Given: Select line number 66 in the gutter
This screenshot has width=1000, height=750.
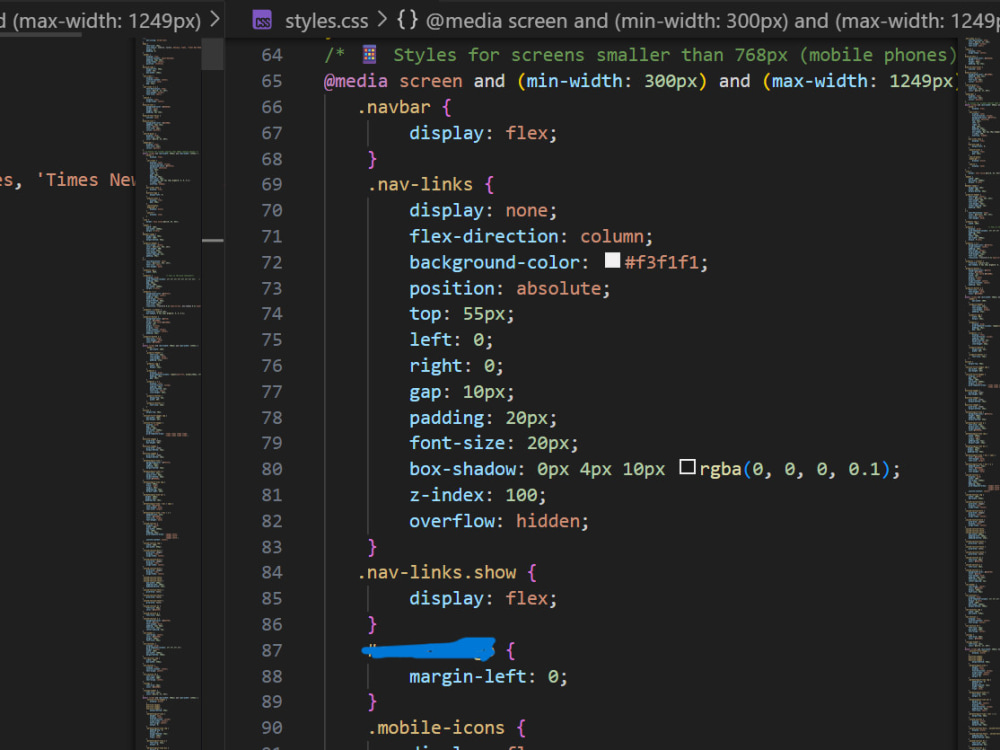Looking at the screenshot, I should point(272,107).
